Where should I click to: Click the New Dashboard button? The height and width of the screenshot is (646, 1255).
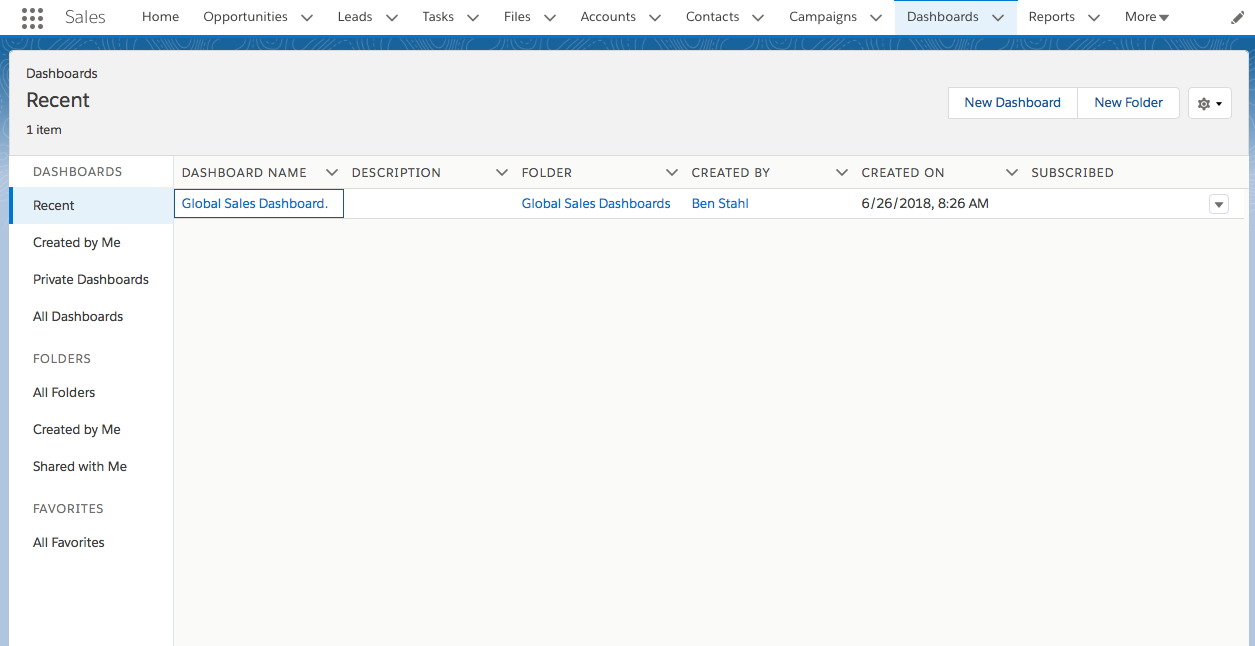point(1012,103)
